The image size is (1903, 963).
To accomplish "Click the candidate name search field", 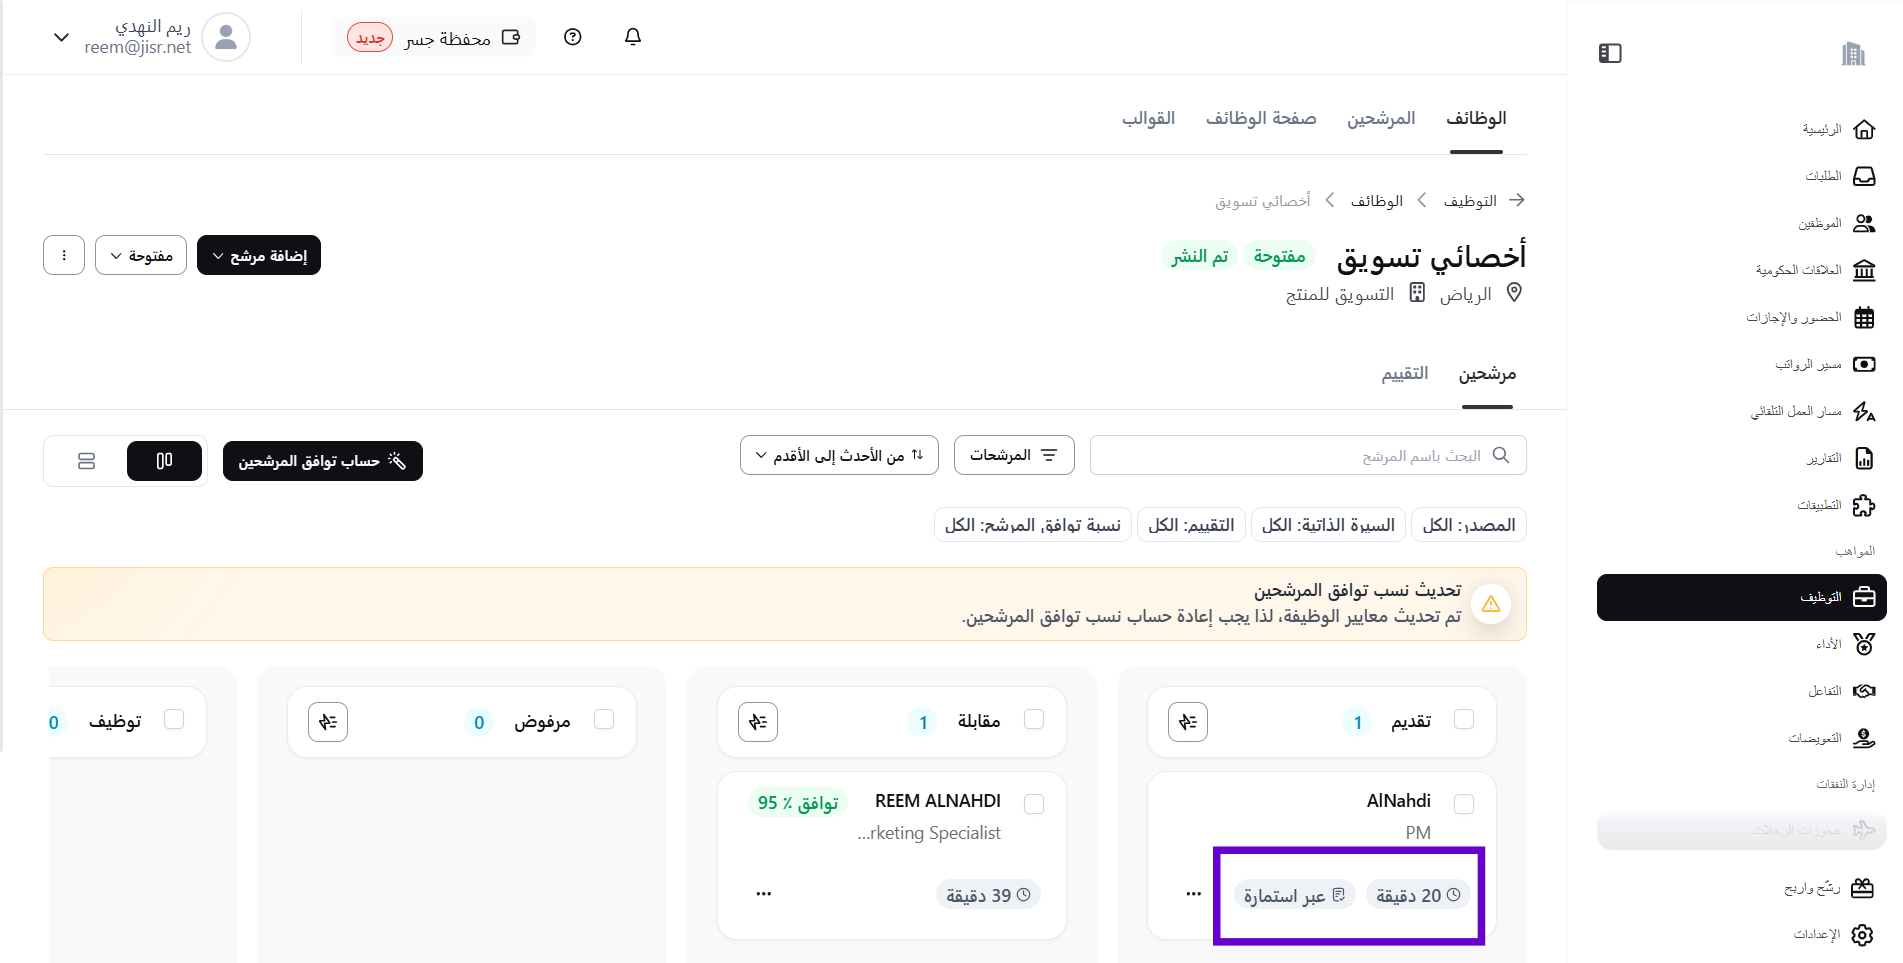I will coord(1300,456).
